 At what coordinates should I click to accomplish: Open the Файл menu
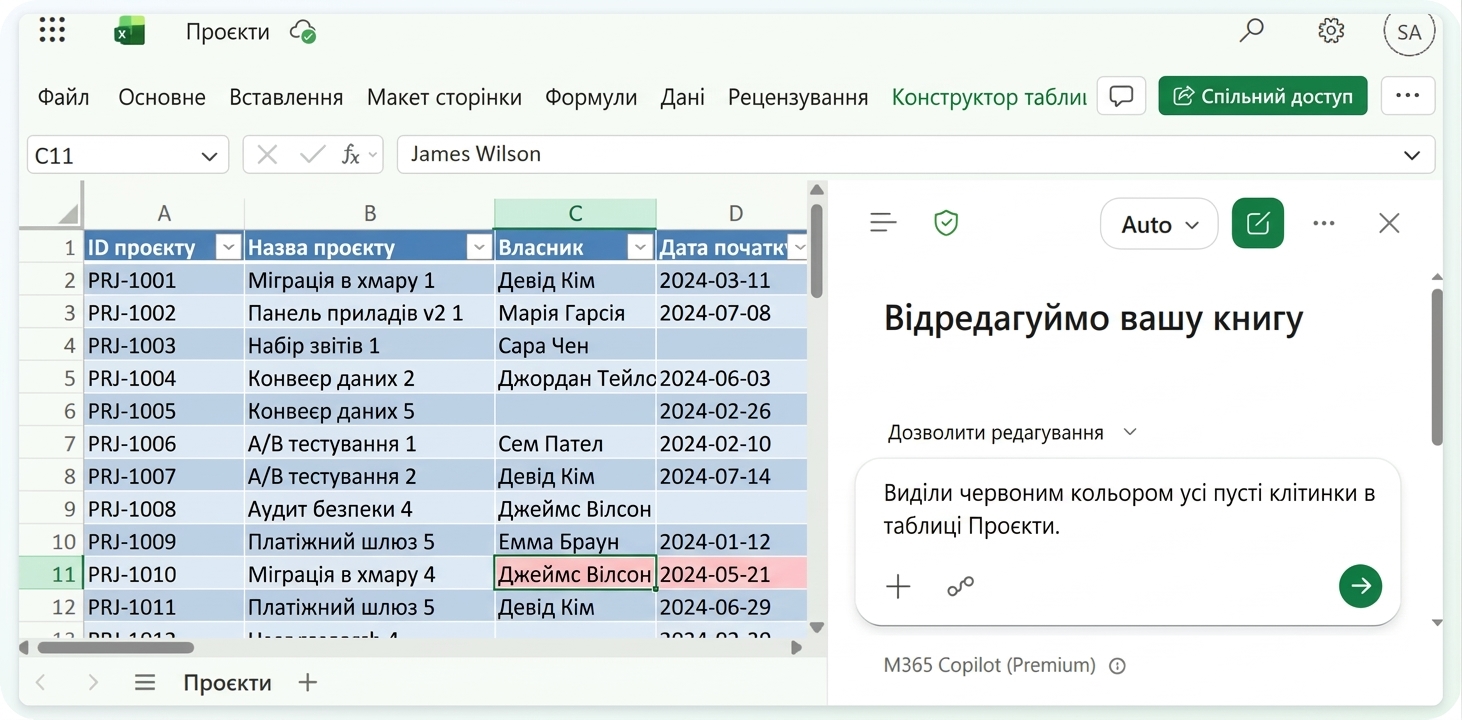(64, 97)
